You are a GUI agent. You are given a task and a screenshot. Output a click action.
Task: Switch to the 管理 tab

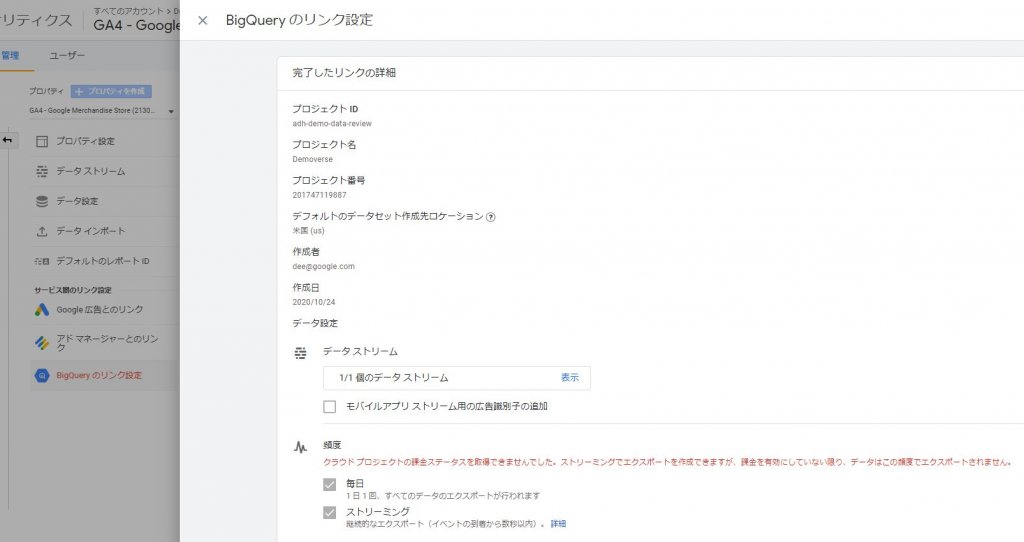click(x=10, y=56)
